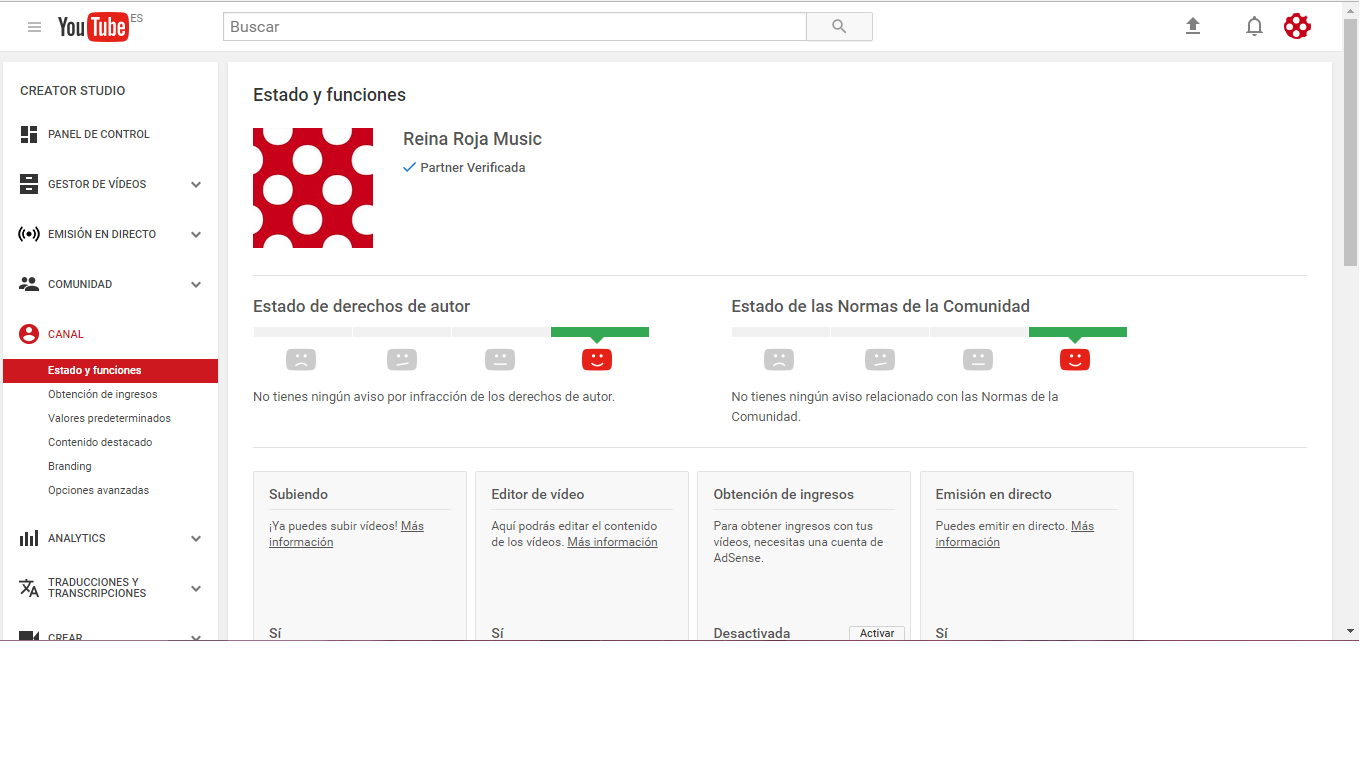Open the account avatar menu
Image resolution: width=1366 pixels, height=768 pixels.
[x=1297, y=27]
